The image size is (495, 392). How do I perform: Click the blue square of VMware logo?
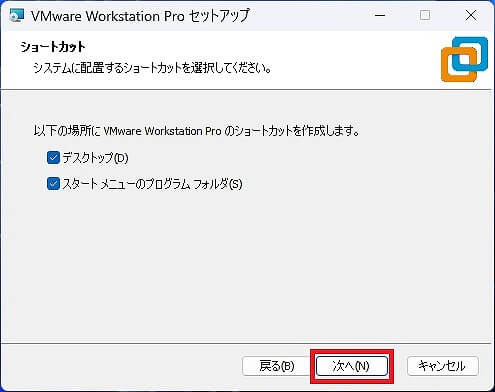[x=470, y=54]
